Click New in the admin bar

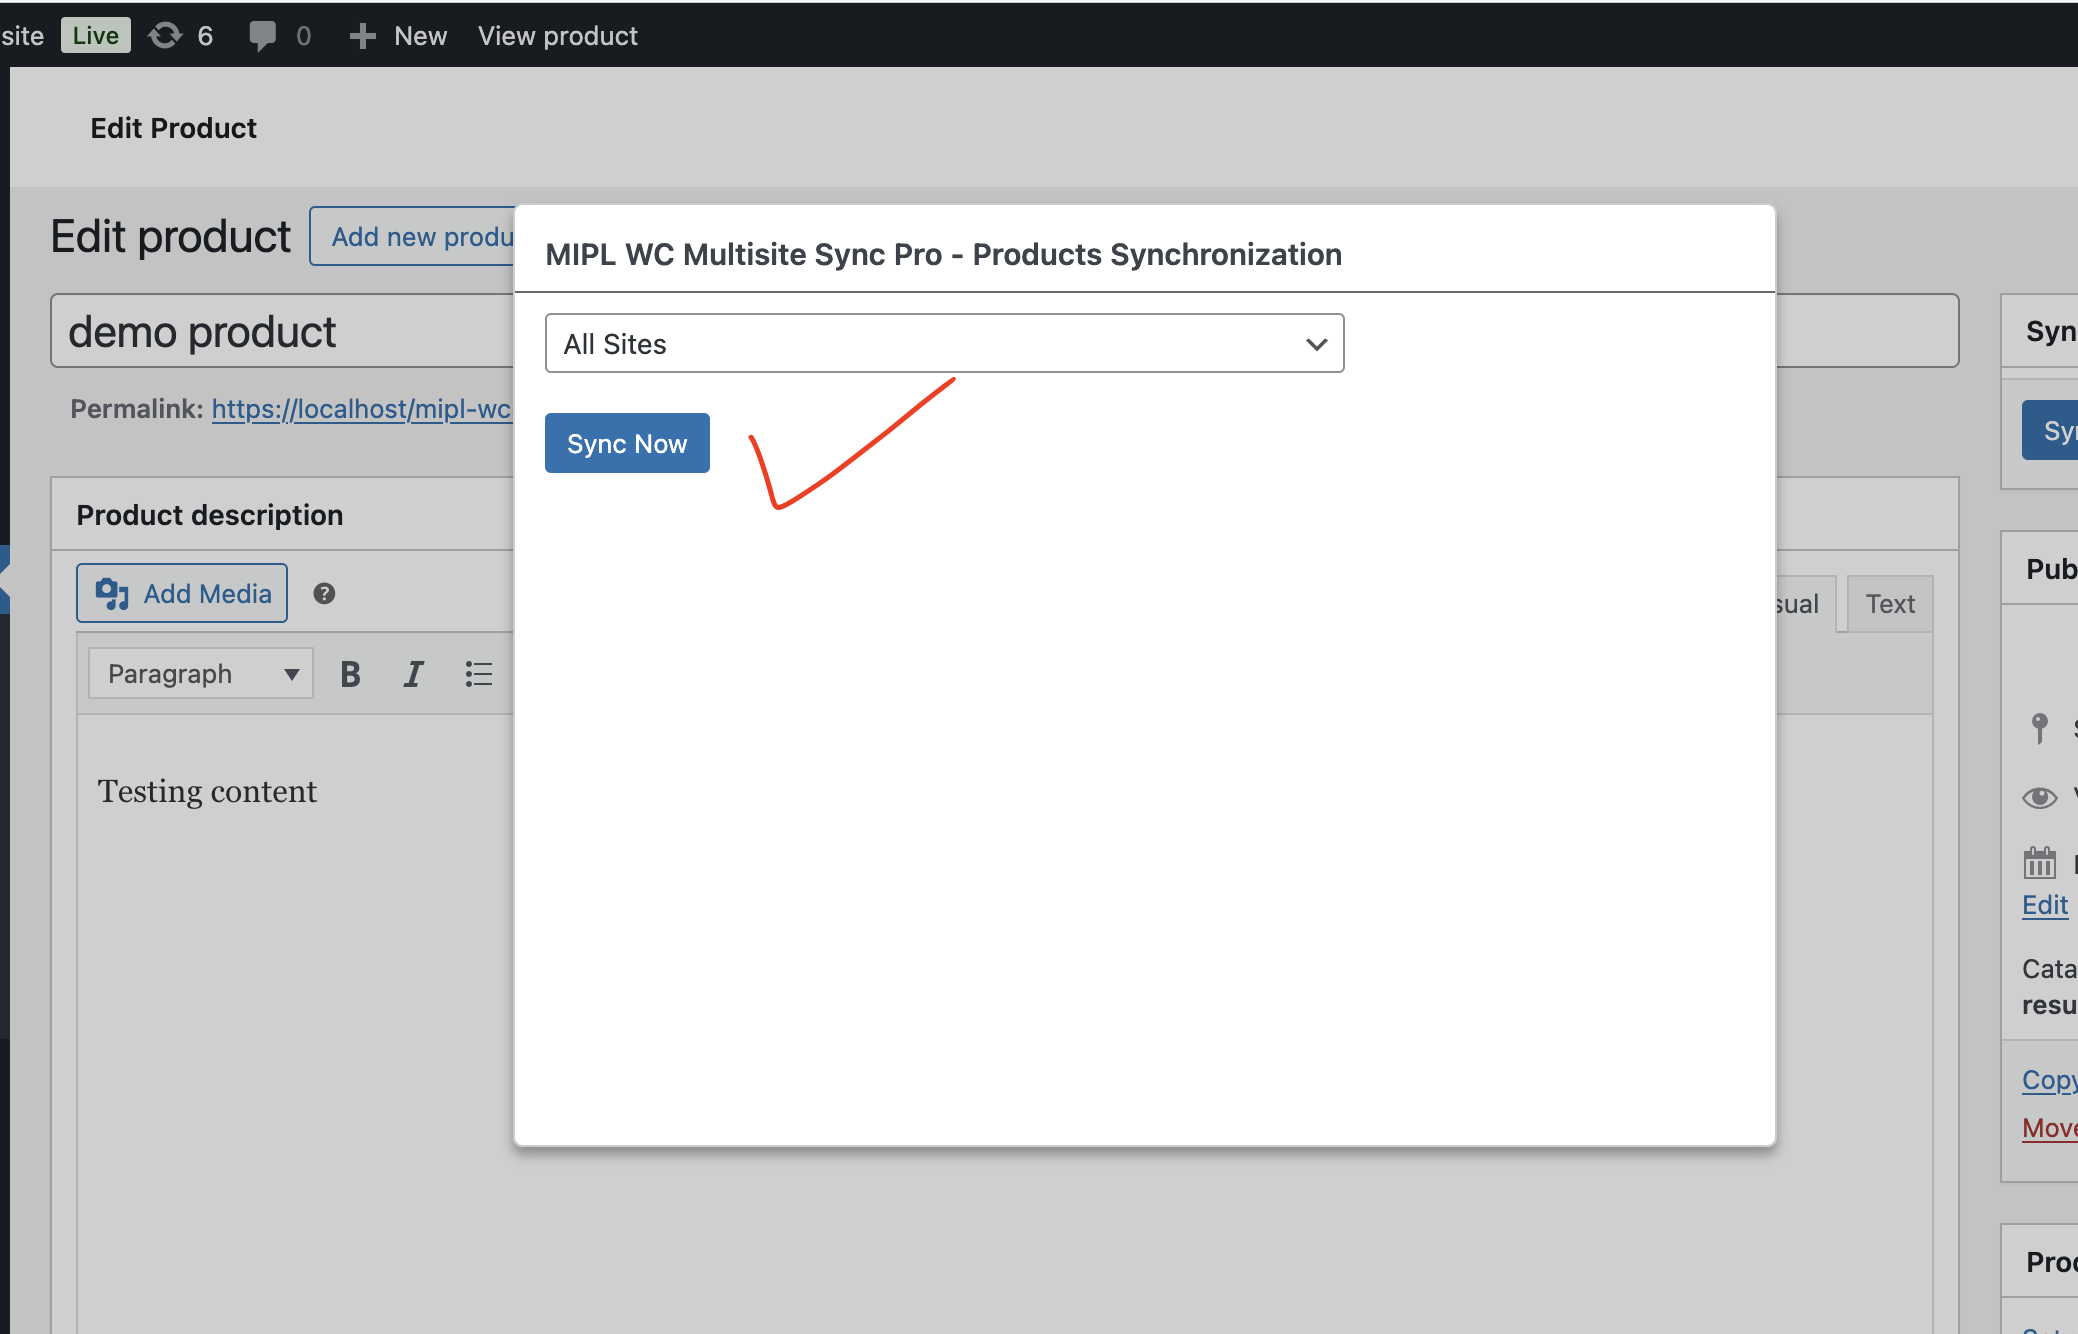pyautogui.click(x=420, y=36)
